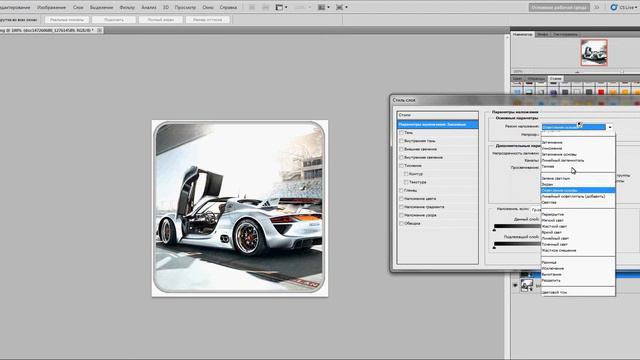Enable the Внутреннее свечение checkbox
The width and height of the screenshot is (640, 360).
pos(401,157)
